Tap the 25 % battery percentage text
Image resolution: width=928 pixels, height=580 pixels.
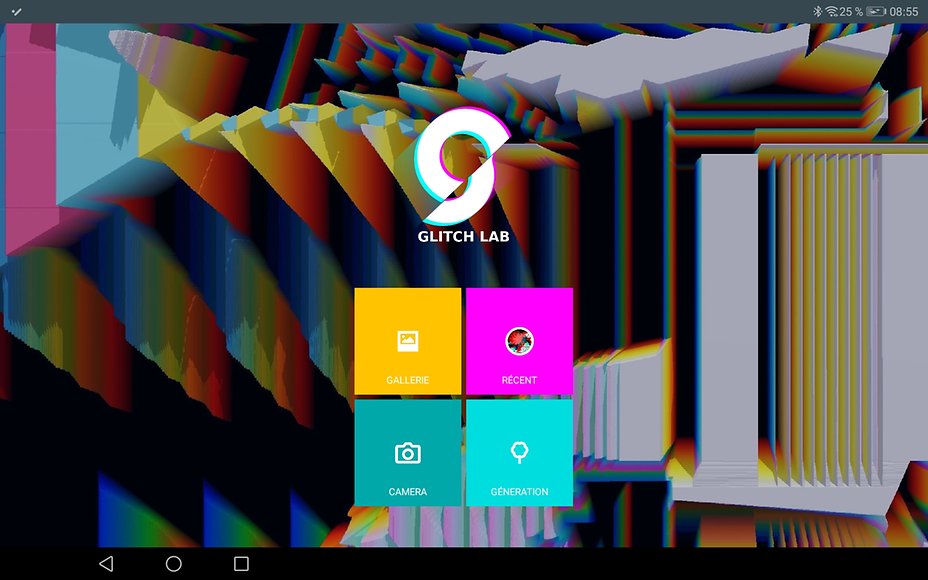click(851, 11)
